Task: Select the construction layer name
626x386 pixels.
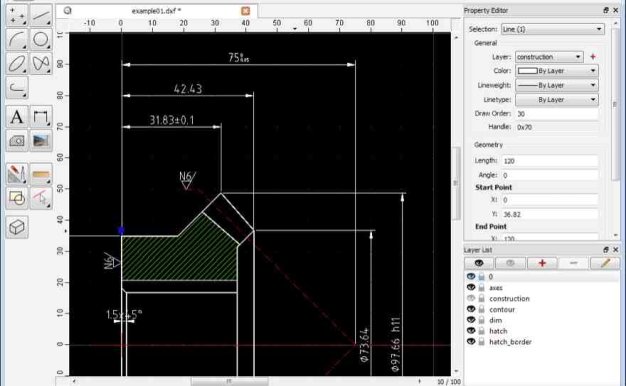Action: (x=509, y=298)
